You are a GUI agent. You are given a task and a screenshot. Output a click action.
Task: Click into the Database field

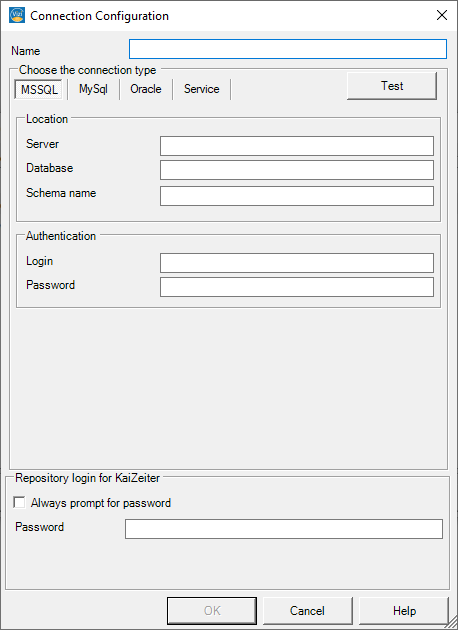(297, 170)
